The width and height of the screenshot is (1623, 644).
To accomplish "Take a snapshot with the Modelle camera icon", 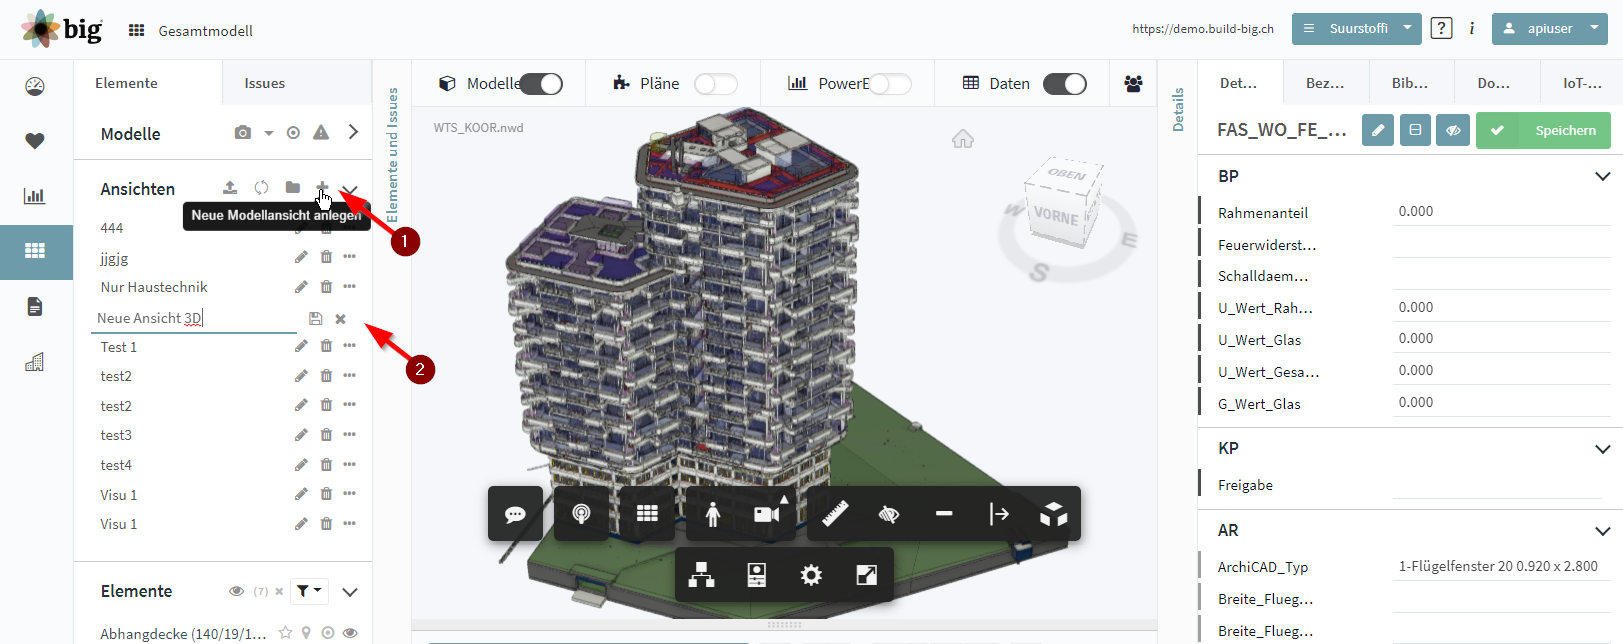I will pyautogui.click(x=243, y=132).
